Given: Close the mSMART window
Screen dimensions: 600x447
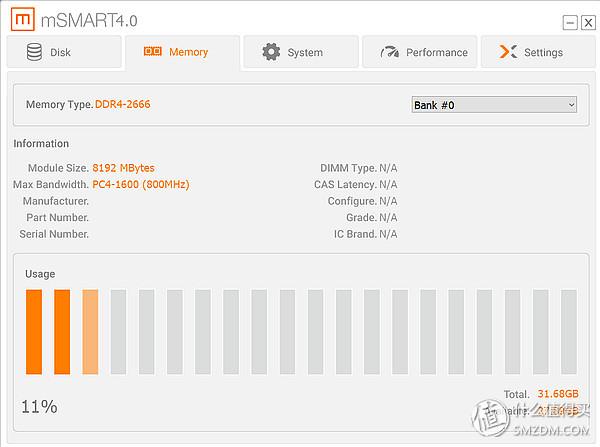Looking at the screenshot, I should pos(588,23).
